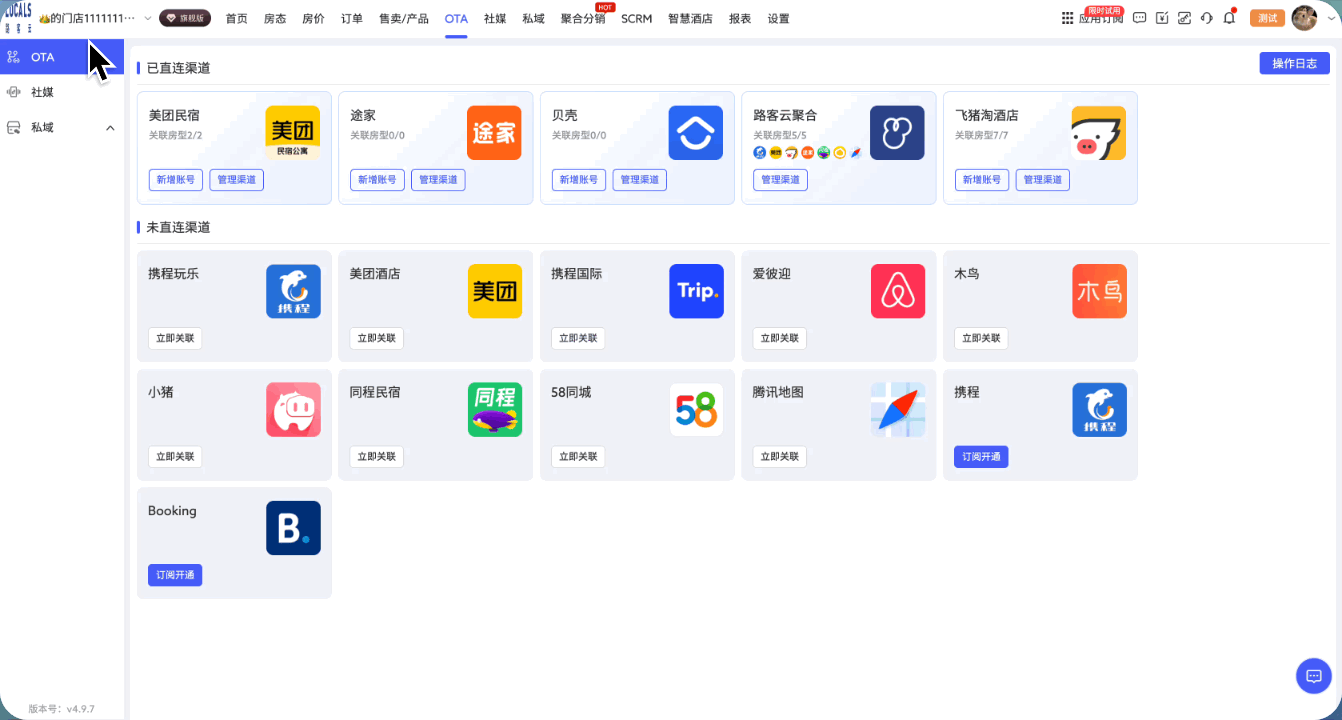Click the yuan billing note icon
1342x720 pixels.
(x=1162, y=18)
